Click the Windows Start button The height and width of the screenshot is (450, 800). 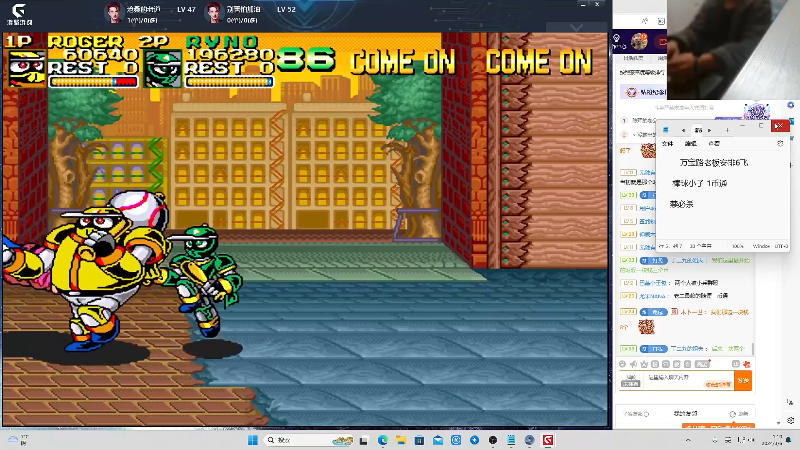(x=253, y=440)
